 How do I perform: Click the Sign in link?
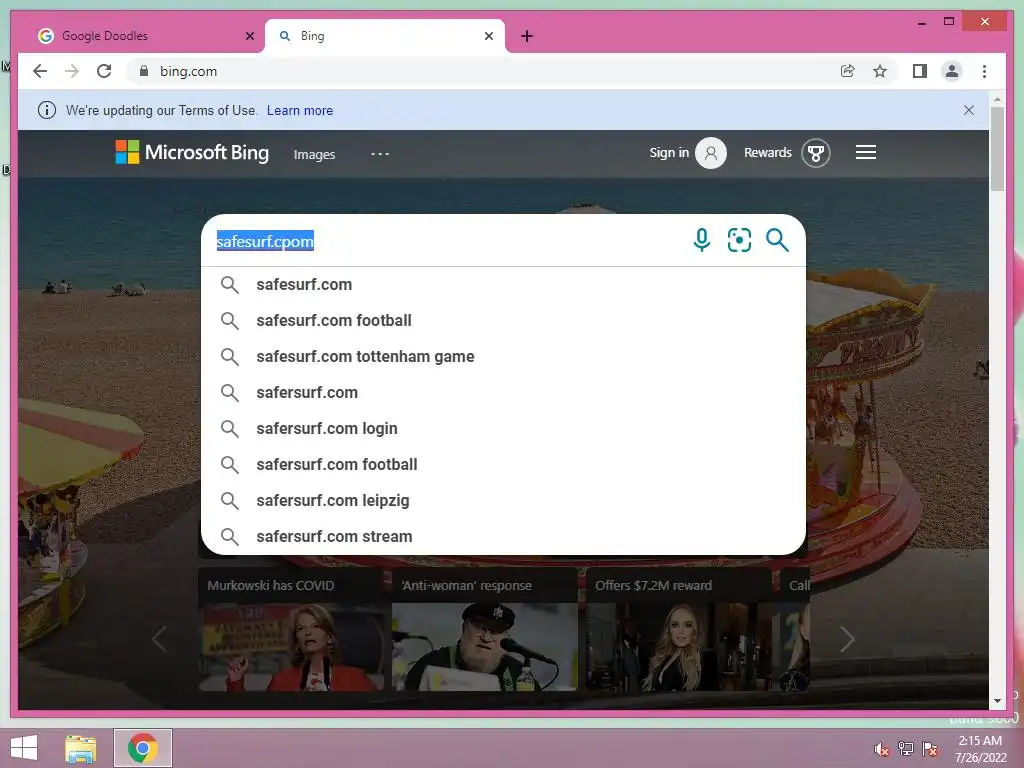[669, 152]
